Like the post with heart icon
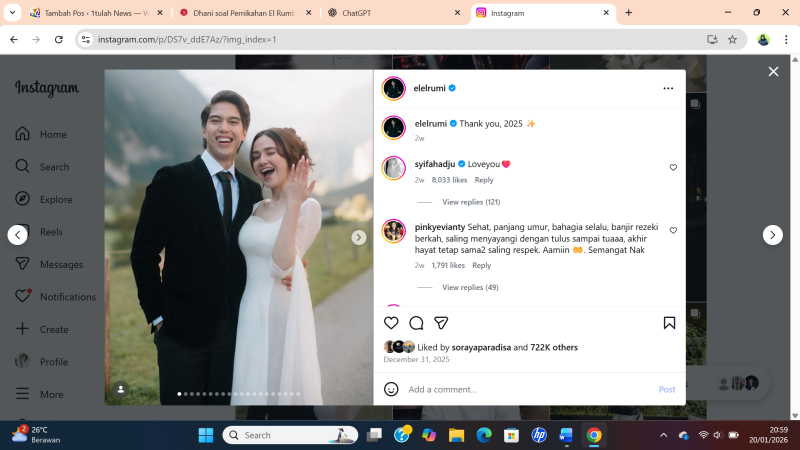 pos(391,323)
